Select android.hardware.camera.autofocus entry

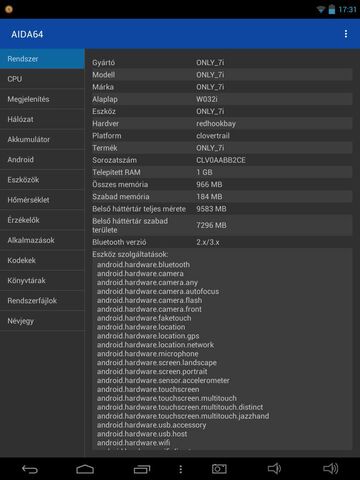tap(158, 291)
